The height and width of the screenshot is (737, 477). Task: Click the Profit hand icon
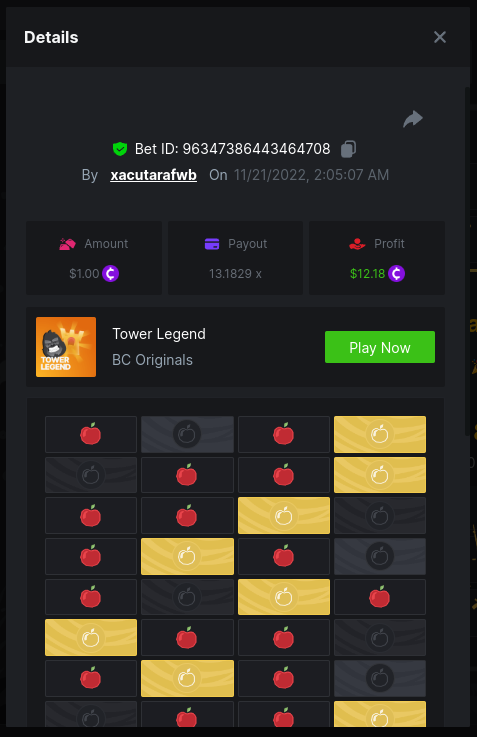(357, 244)
